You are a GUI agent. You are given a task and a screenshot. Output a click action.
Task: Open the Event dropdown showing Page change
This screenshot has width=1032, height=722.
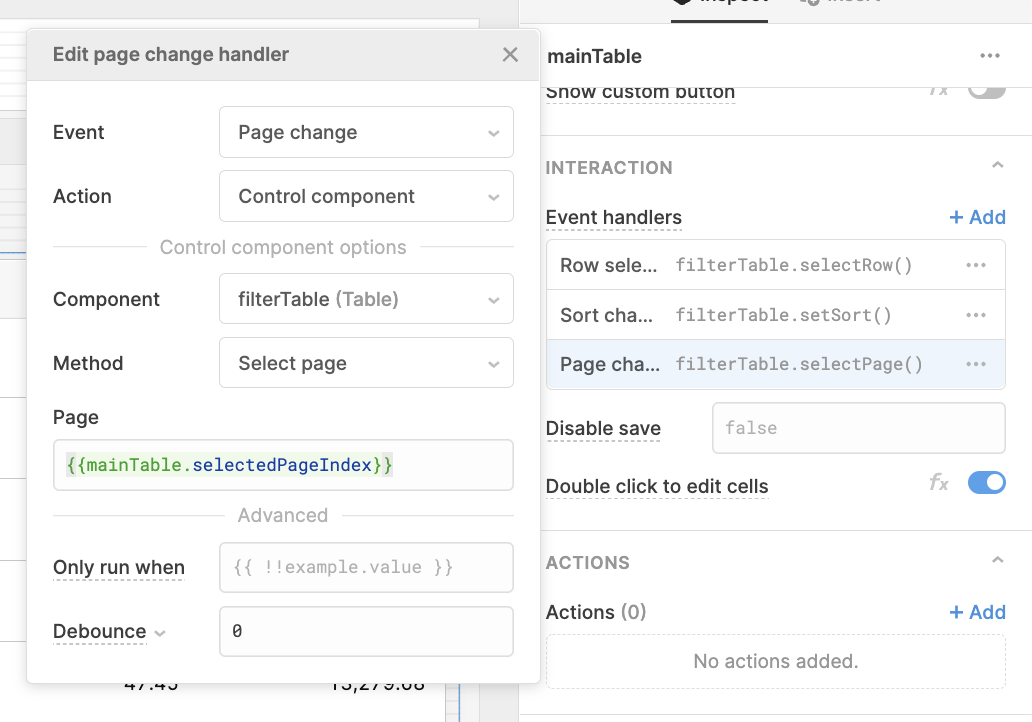(365, 131)
